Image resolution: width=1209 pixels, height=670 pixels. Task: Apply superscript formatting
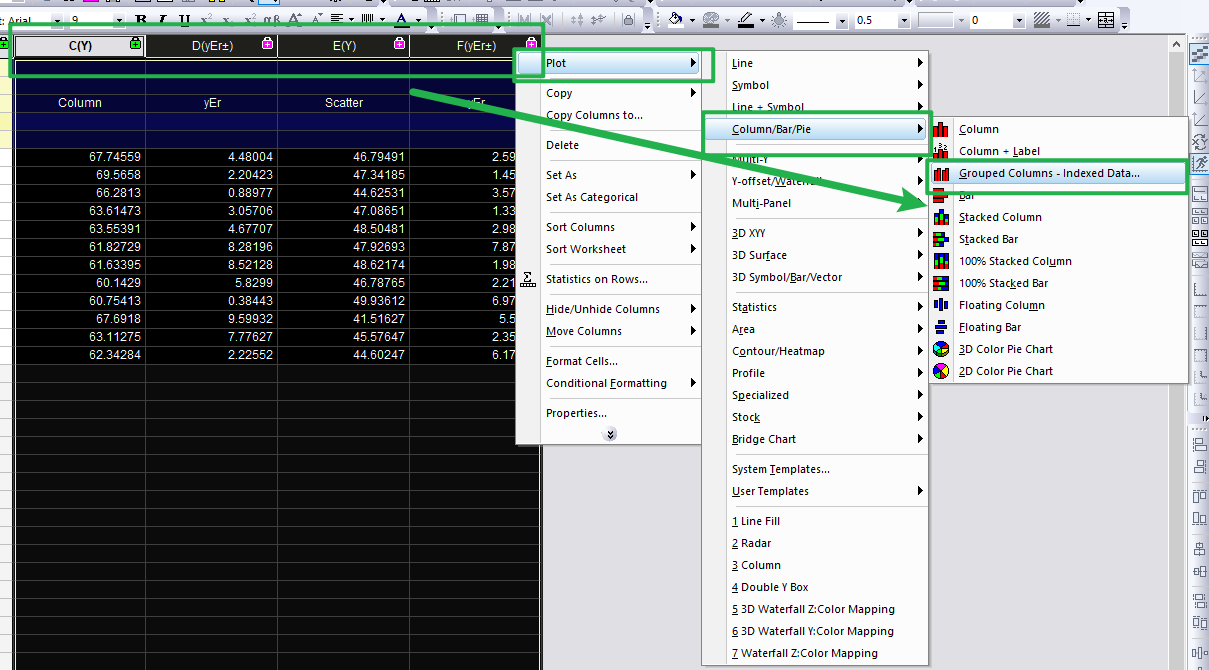[x=206, y=19]
